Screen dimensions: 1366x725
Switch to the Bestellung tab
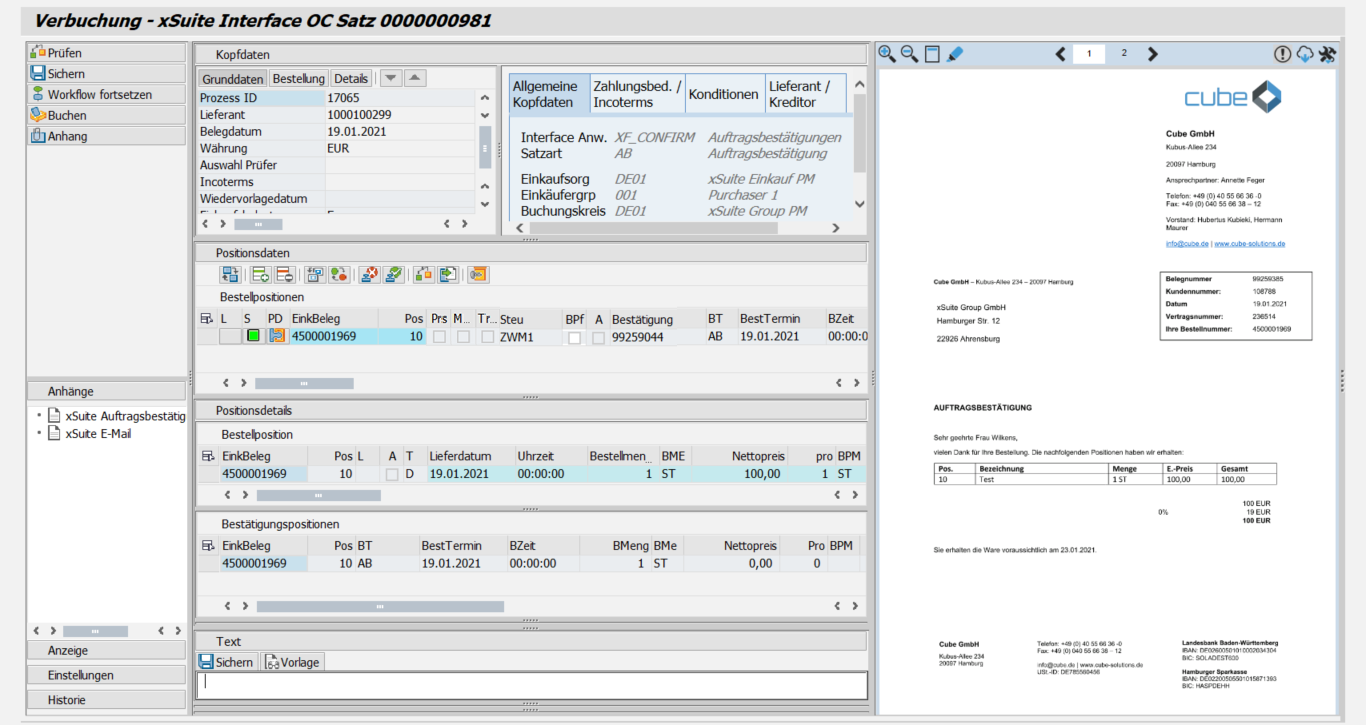point(298,79)
